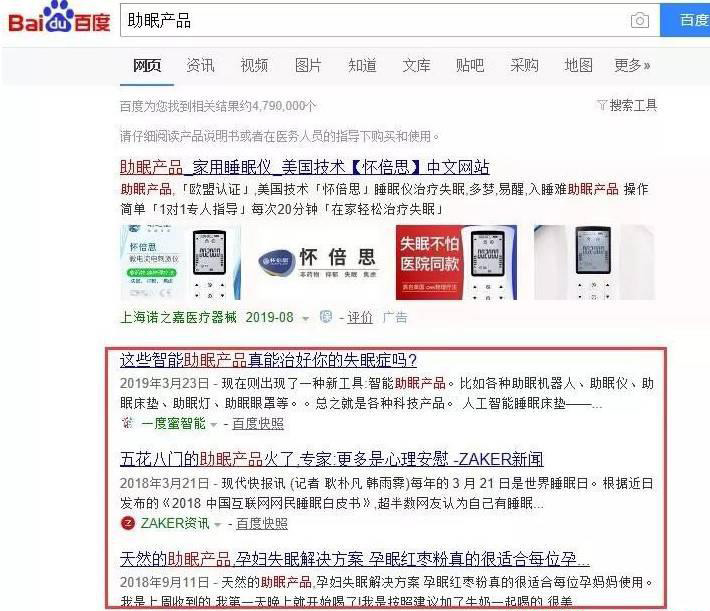Open the 怀倍思 logo ad image
The height and width of the screenshot is (611, 710).
pyautogui.click(x=318, y=262)
